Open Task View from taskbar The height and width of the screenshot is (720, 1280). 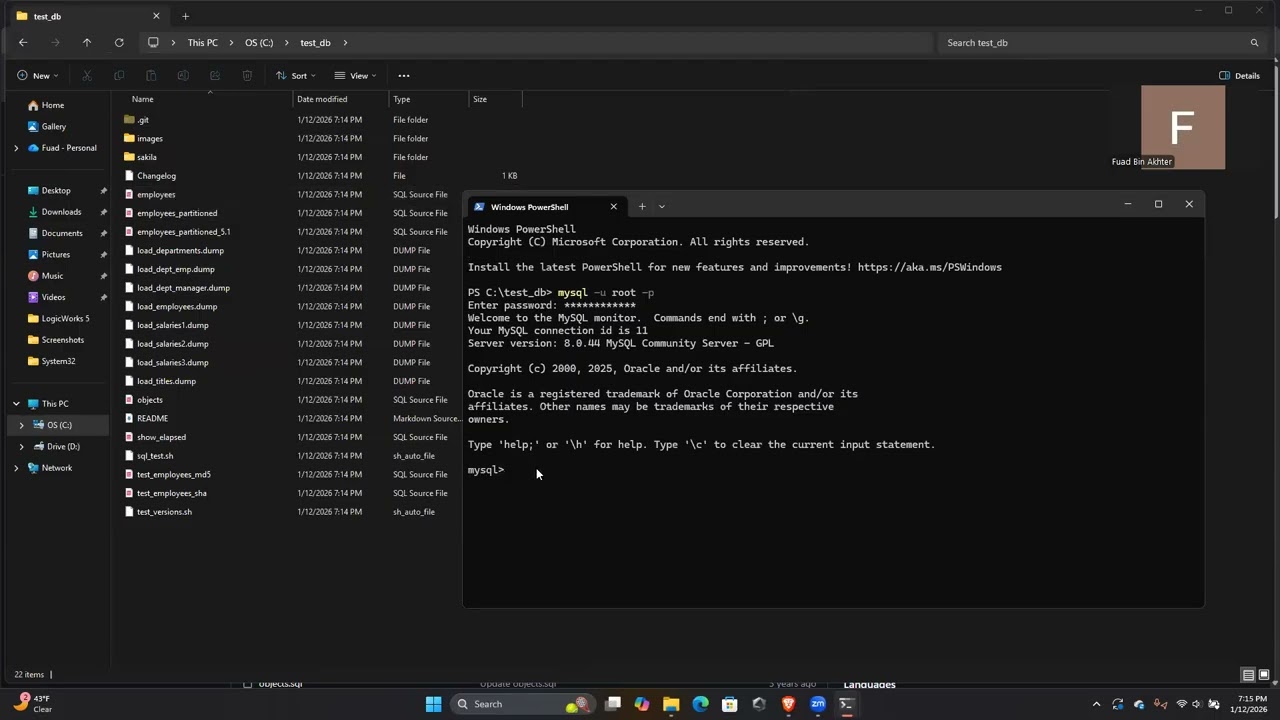(613, 704)
